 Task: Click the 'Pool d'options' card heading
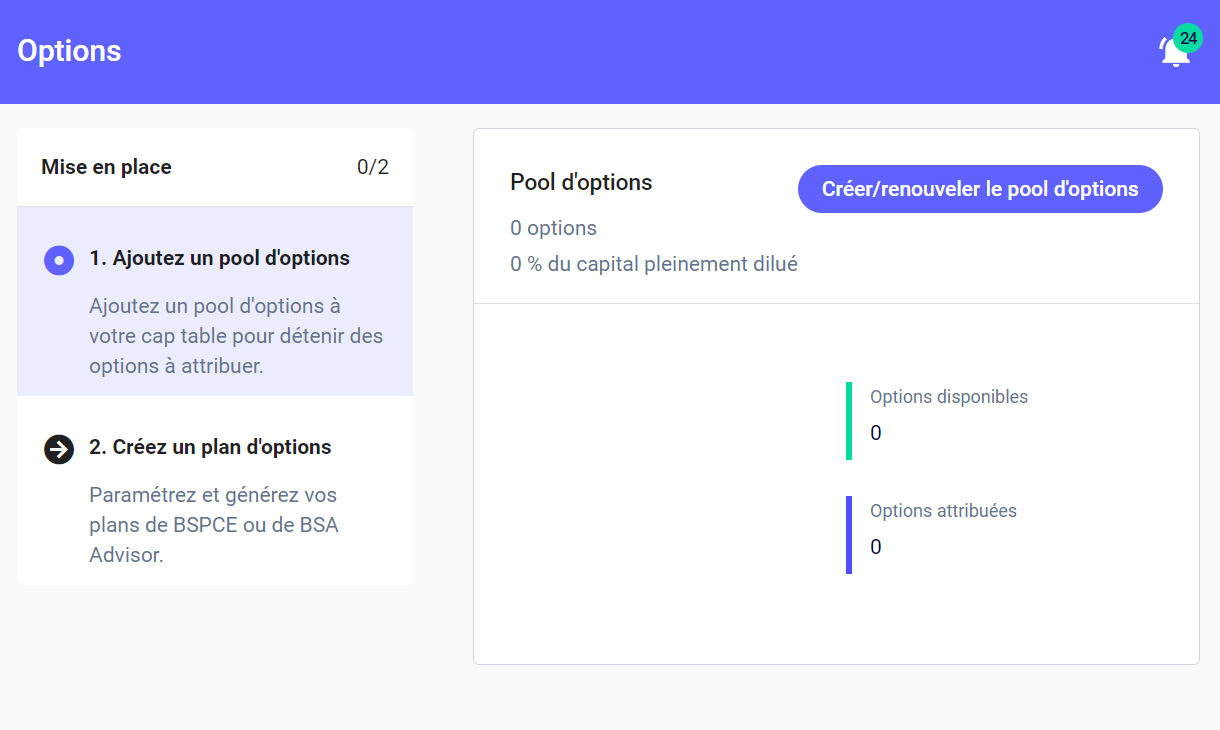coord(581,182)
